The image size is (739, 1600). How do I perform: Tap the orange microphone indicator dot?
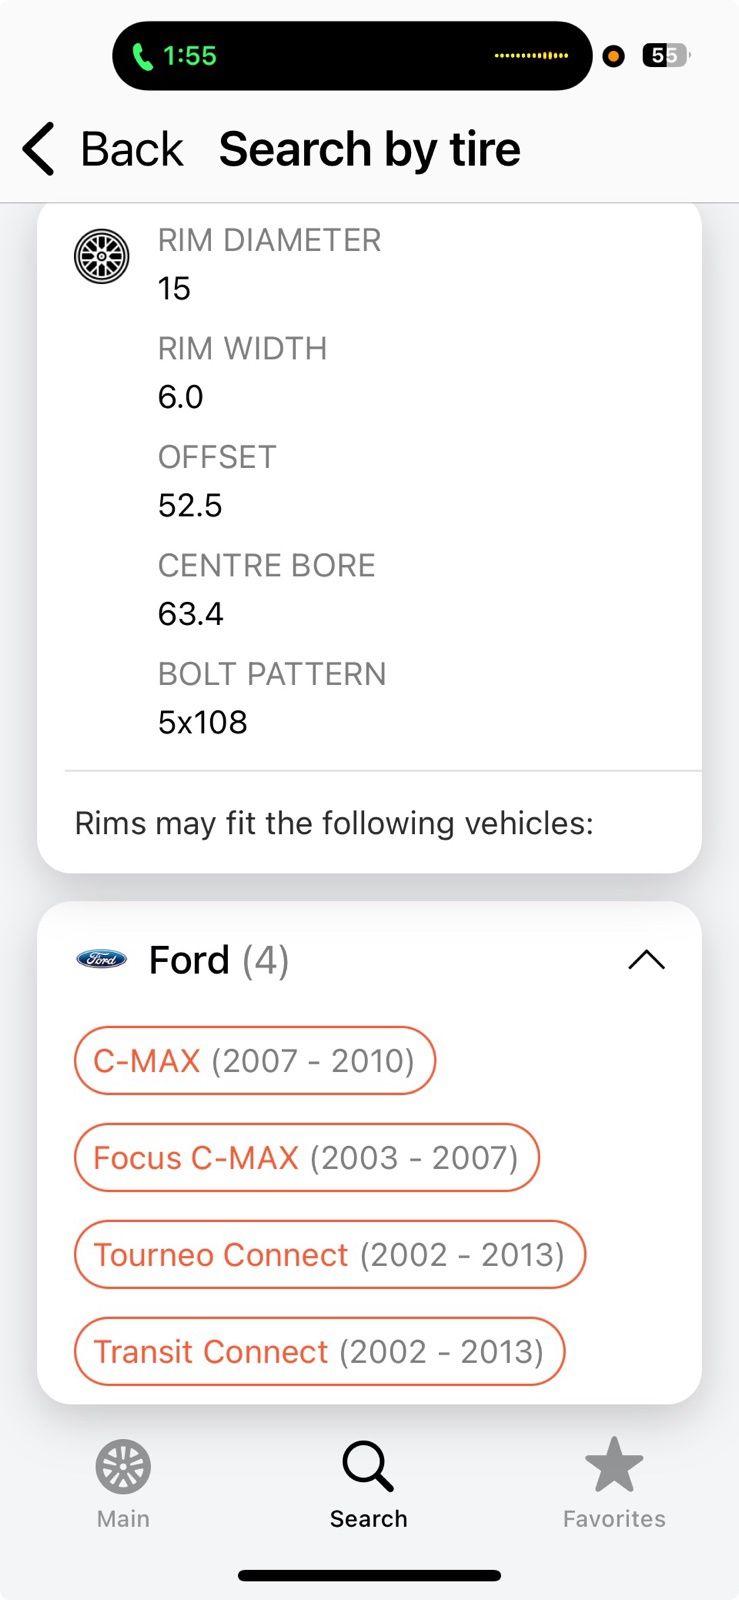click(x=614, y=56)
